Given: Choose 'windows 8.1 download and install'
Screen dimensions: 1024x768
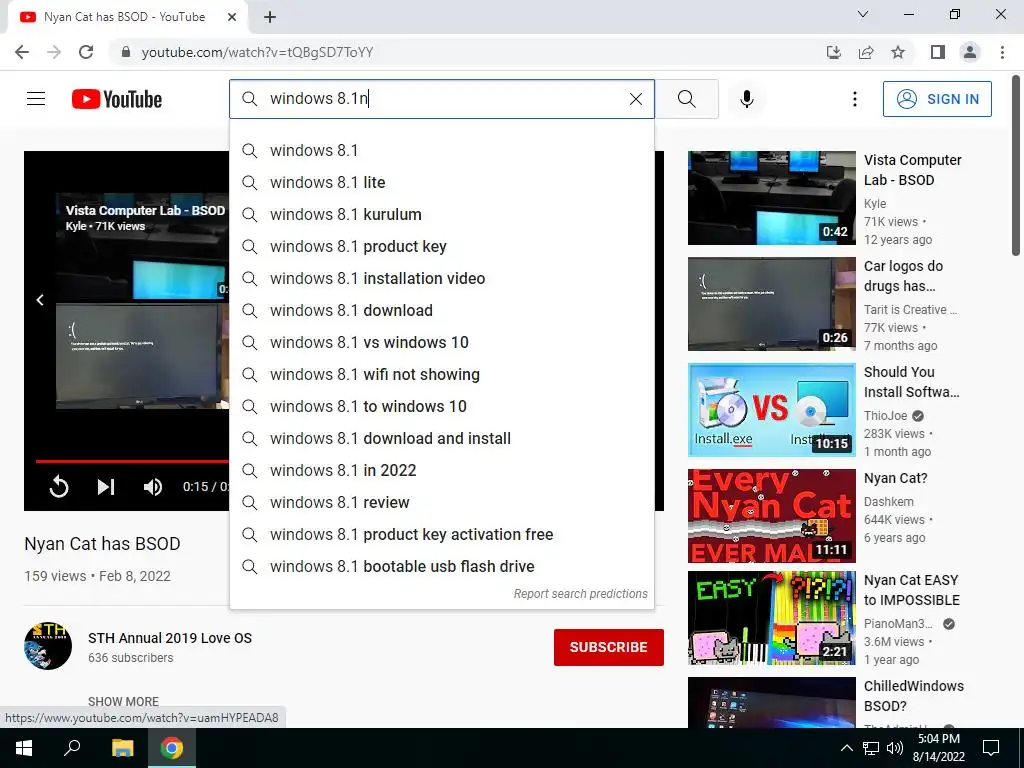Looking at the screenshot, I should click(x=441, y=438).
